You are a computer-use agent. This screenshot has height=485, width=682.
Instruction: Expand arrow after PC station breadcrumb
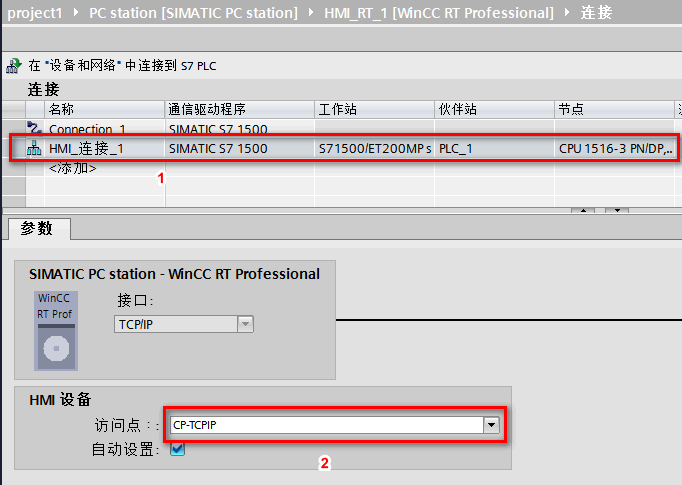pos(311,12)
